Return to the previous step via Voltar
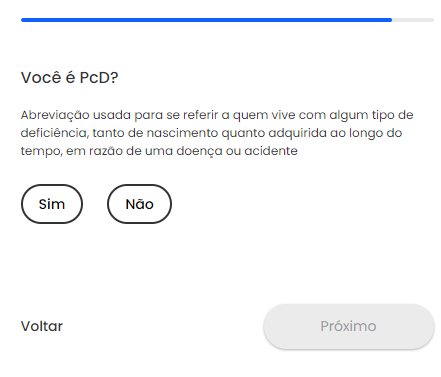 [x=42, y=326]
